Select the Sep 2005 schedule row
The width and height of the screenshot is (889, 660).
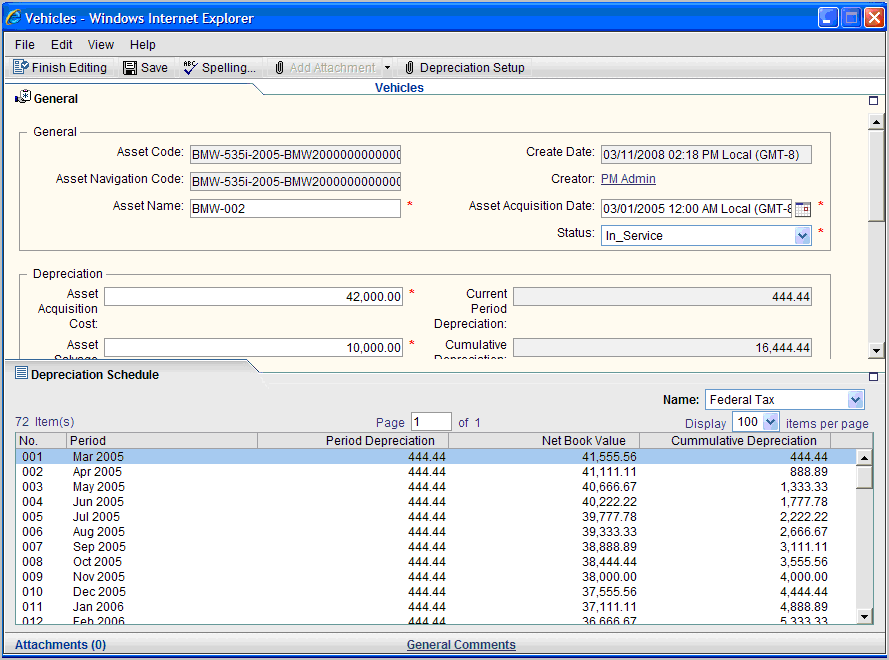tap(435, 547)
